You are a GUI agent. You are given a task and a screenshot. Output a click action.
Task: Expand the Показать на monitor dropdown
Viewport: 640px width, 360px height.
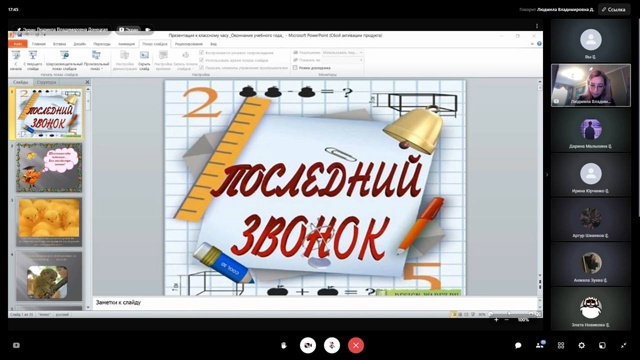[361, 60]
